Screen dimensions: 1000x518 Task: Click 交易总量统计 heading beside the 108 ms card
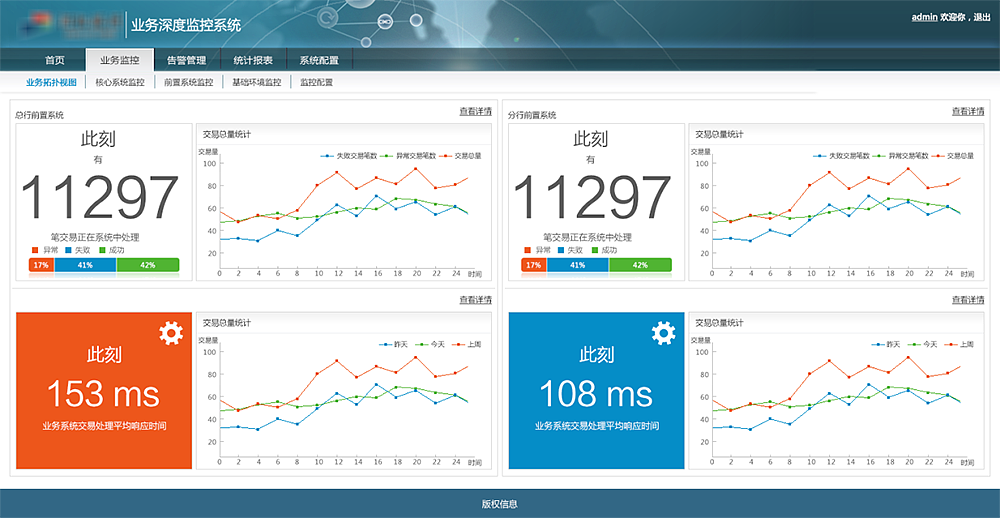tap(719, 323)
